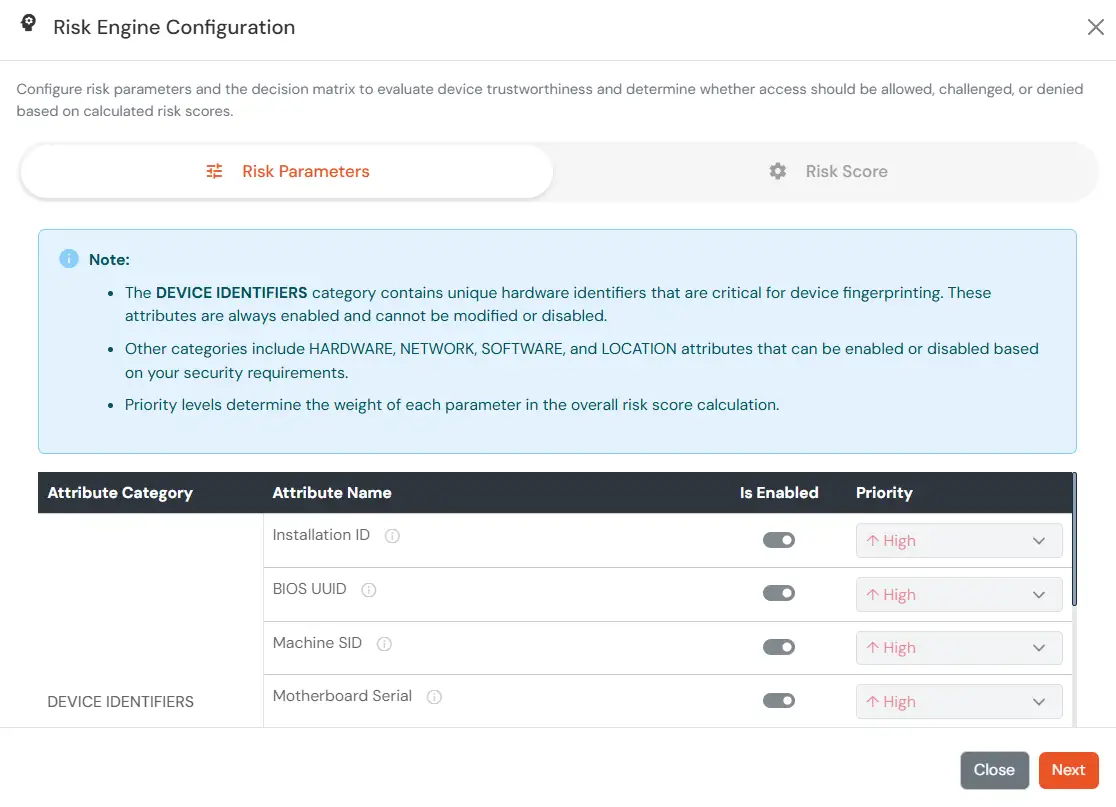Open the Installation ID info tooltip icon
The image size is (1116, 807).
click(x=391, y=536)
